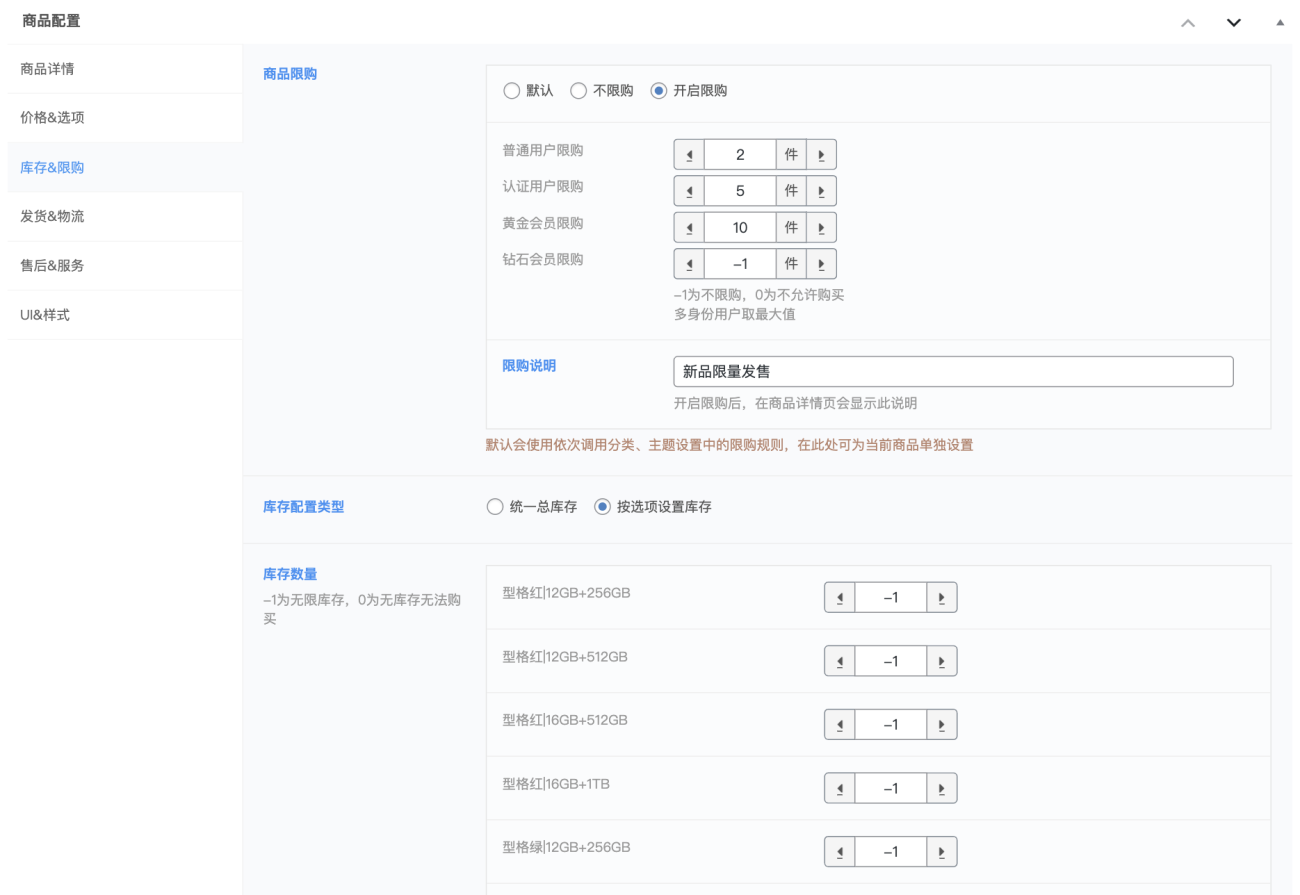Screen dimensions: 1300x895
Task: Decrease stock for 型格红|16GB+1TB
Action: (x=840, y=789)
